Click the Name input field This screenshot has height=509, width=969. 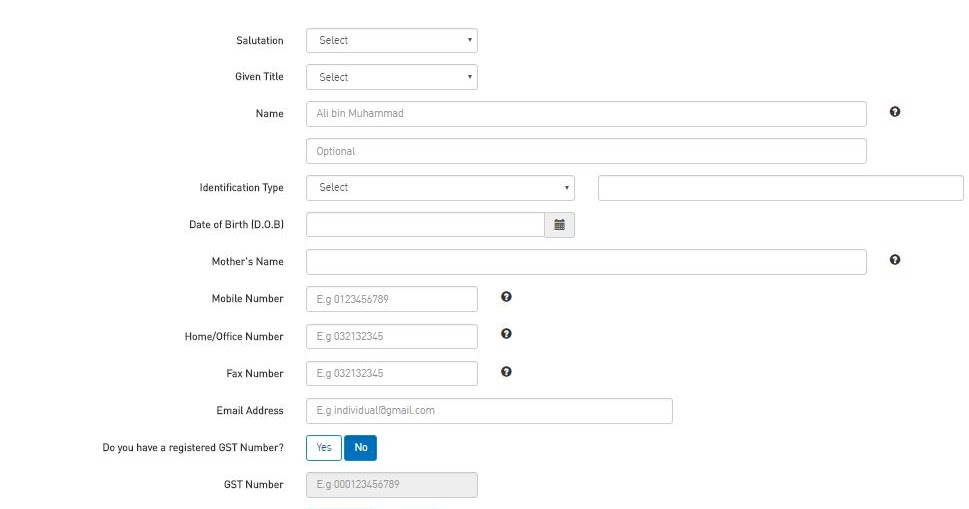coord(586,114)
